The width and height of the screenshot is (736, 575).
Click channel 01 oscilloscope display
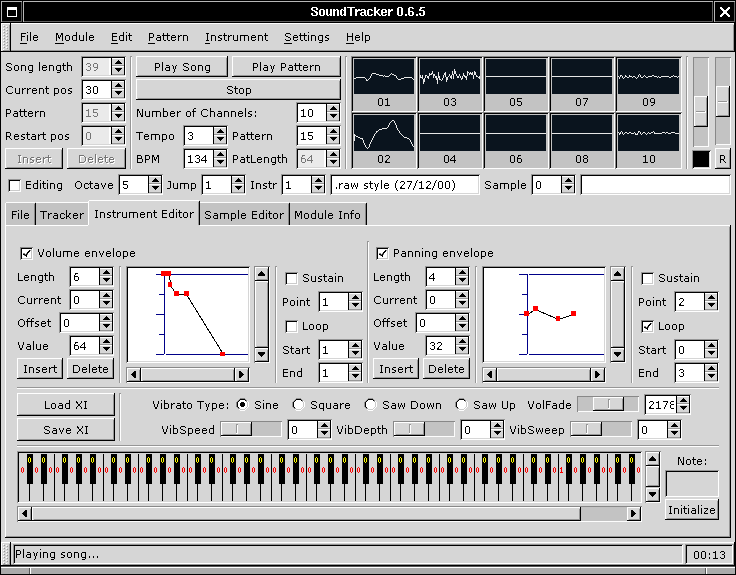click(384, 76)
